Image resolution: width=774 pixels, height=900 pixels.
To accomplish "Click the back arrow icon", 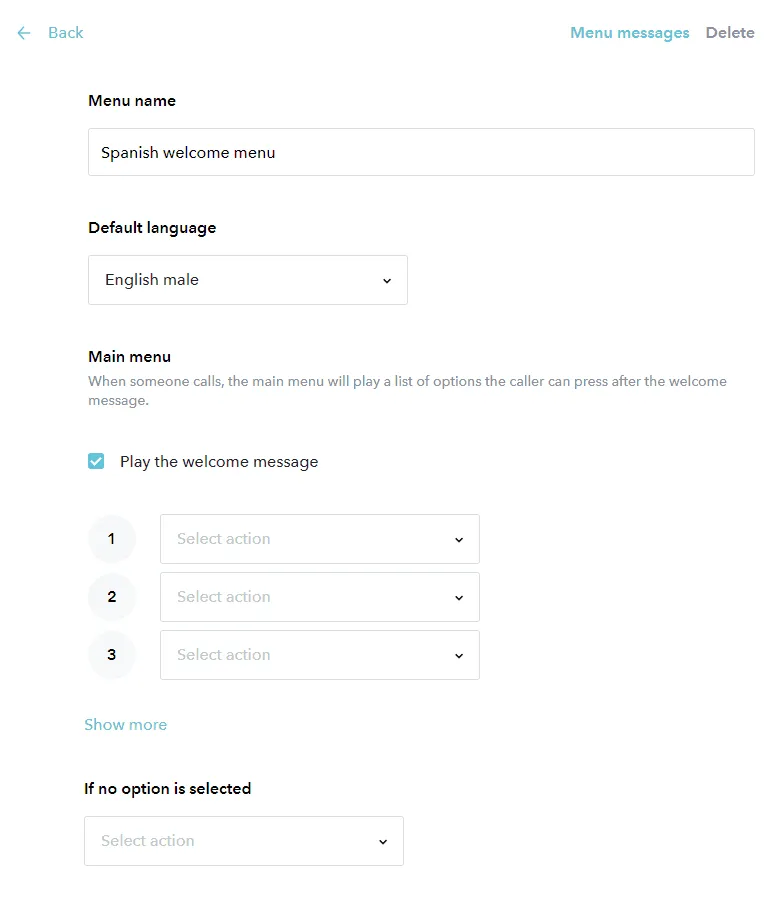I will point(24,33).
